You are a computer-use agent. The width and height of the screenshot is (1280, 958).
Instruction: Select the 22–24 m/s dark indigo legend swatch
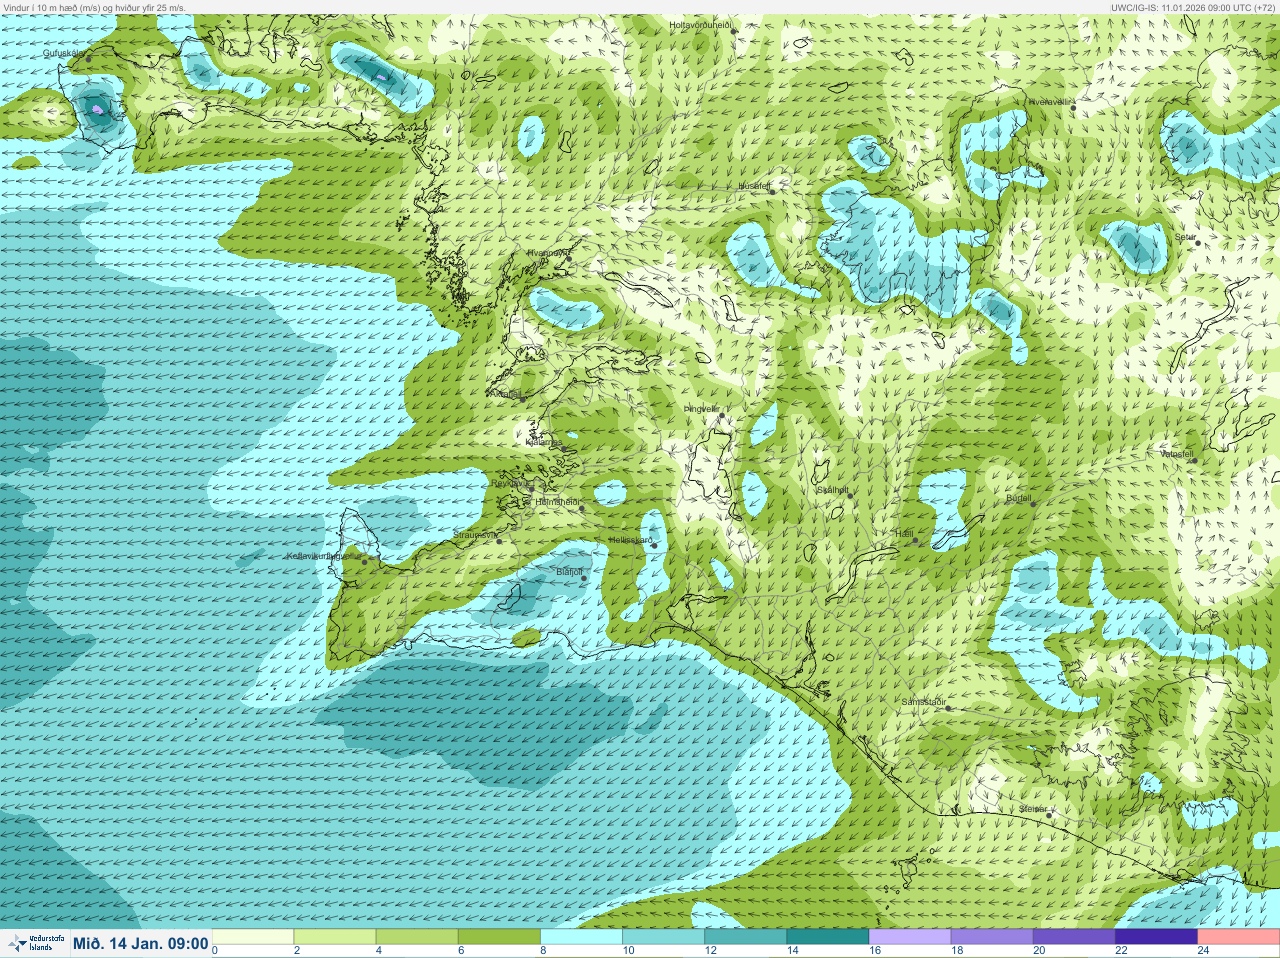click(1156, 936)
